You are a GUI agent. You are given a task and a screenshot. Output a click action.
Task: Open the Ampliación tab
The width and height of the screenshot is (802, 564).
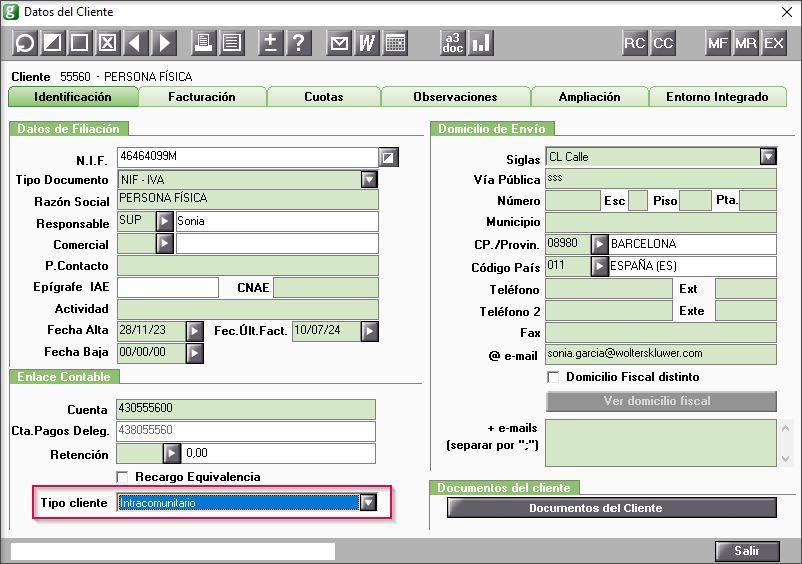click(x=590, y=97)
